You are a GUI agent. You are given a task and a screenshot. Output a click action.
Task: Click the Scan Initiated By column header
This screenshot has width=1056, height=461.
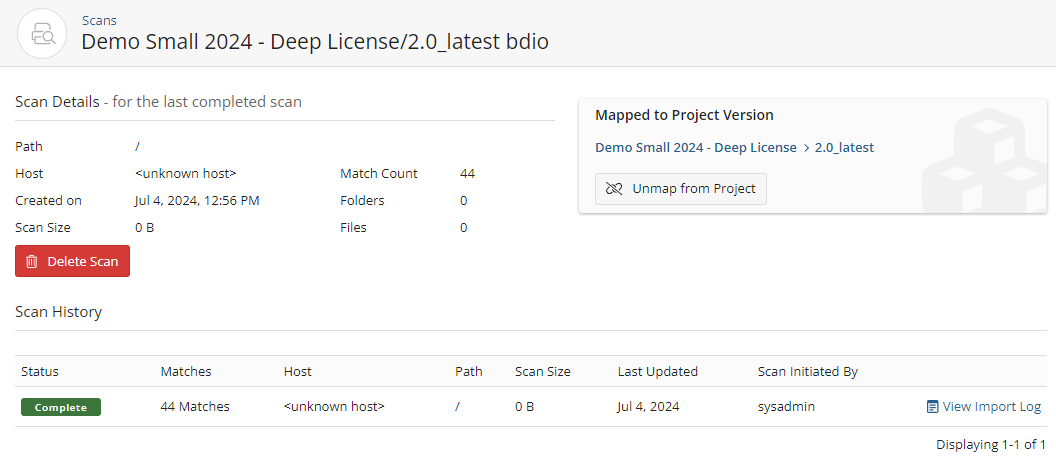pyautogui.click(x=807, y=371)
